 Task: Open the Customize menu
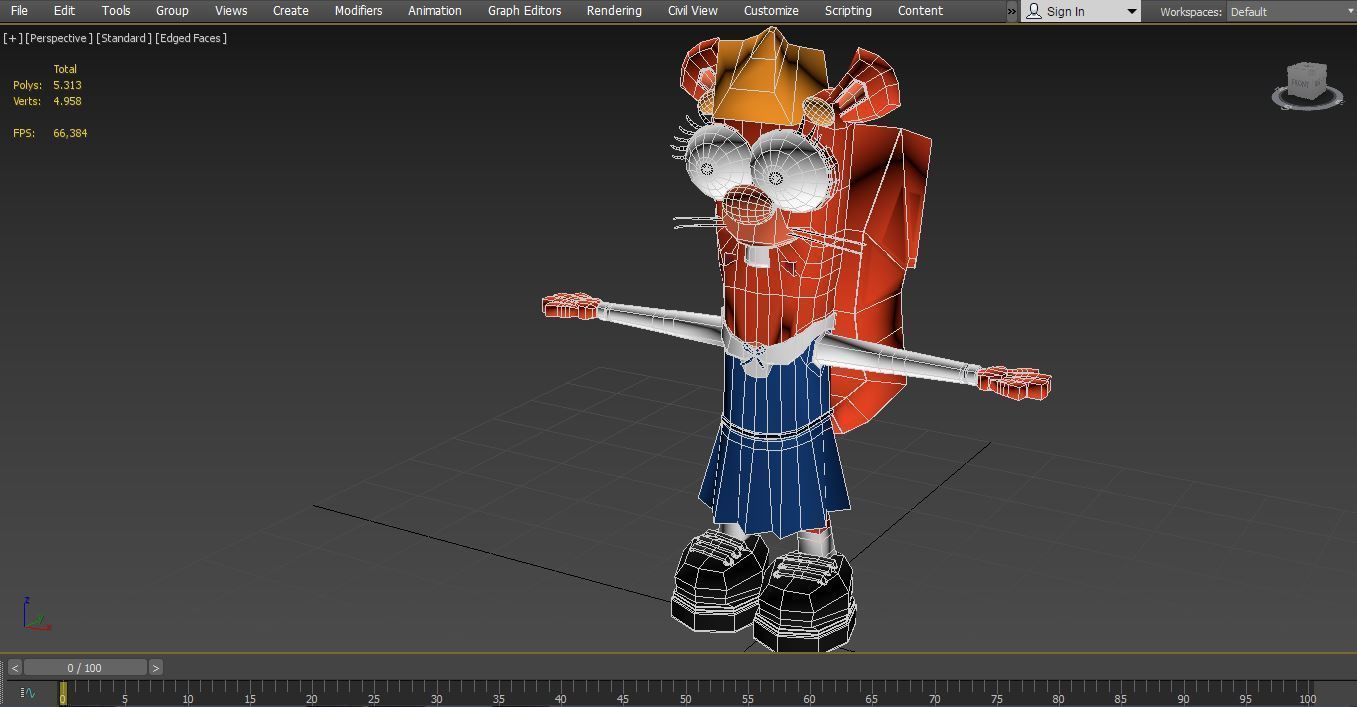click(771, 11)
